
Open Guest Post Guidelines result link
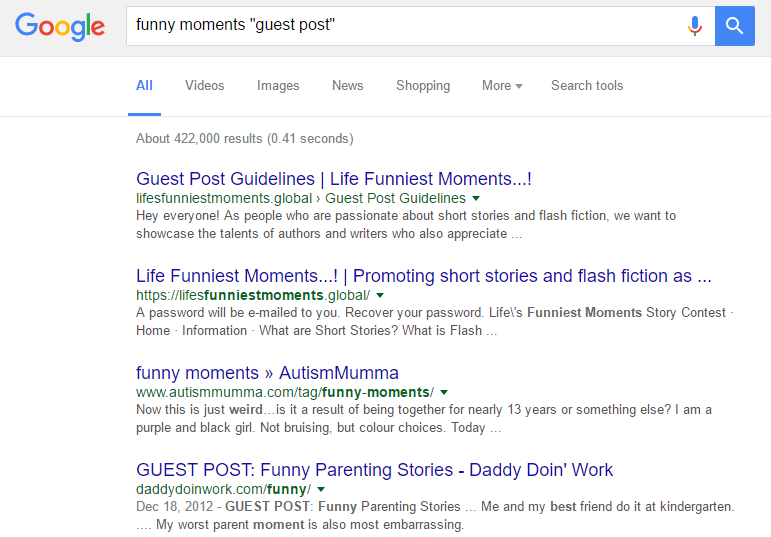tap(334, 179)
